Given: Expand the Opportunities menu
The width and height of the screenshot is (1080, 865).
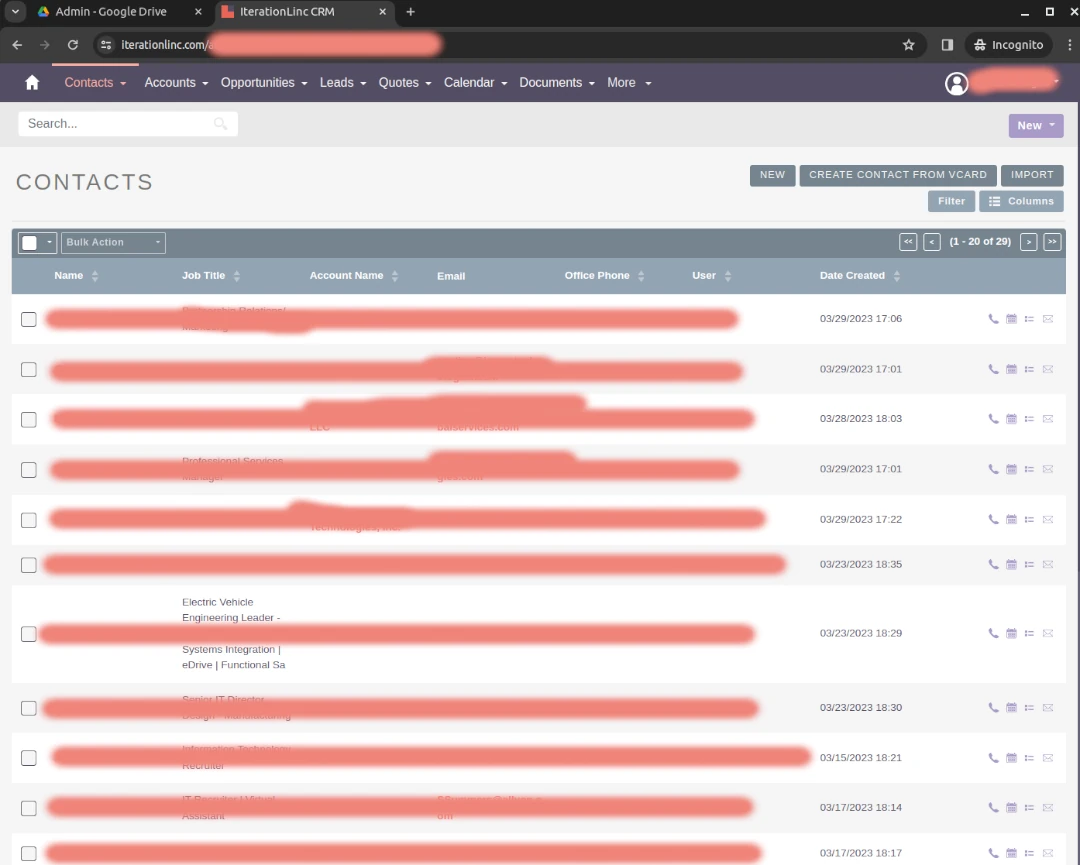Looking at the screenshot, I should pyautogui.click(x=263, y=83).
